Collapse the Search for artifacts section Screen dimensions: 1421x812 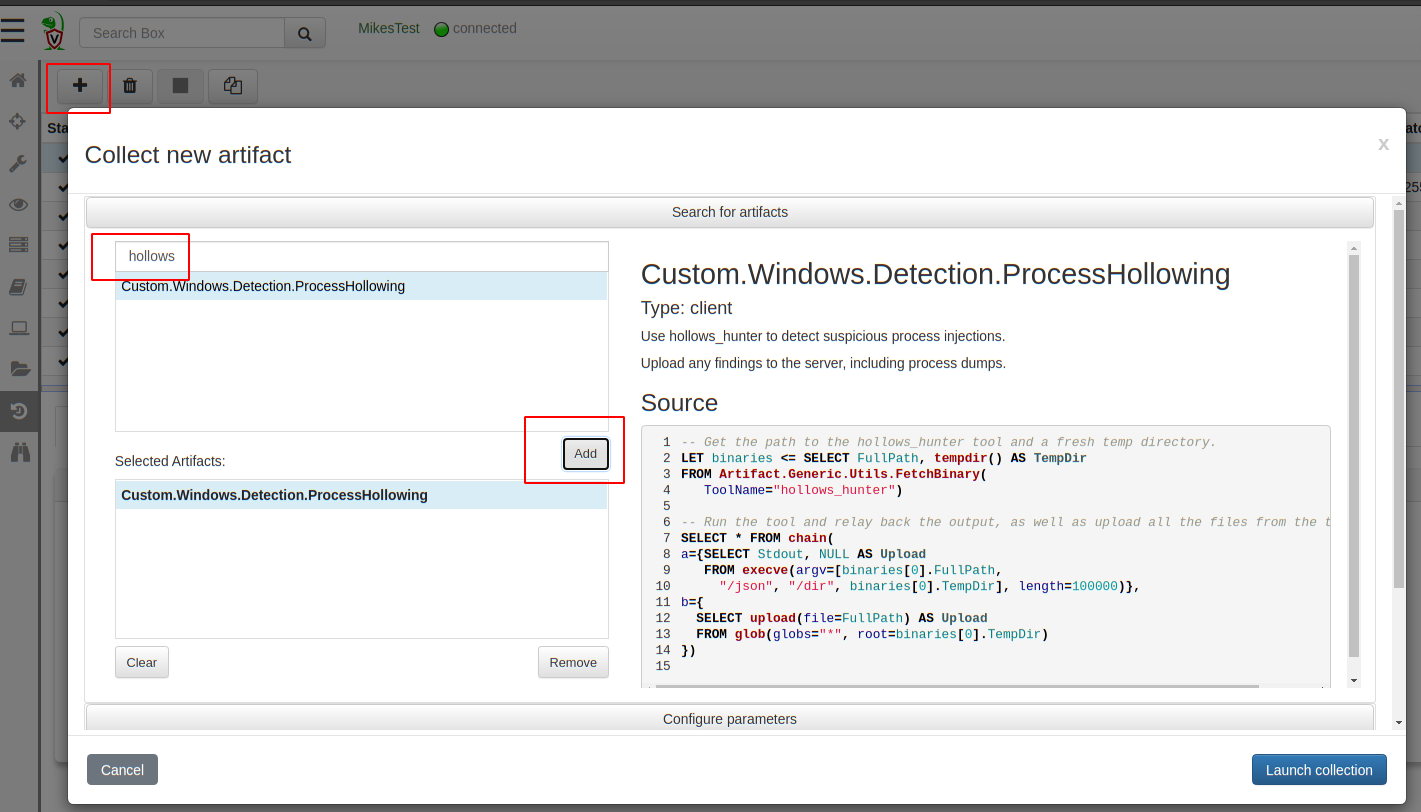(x=729, y=212)
